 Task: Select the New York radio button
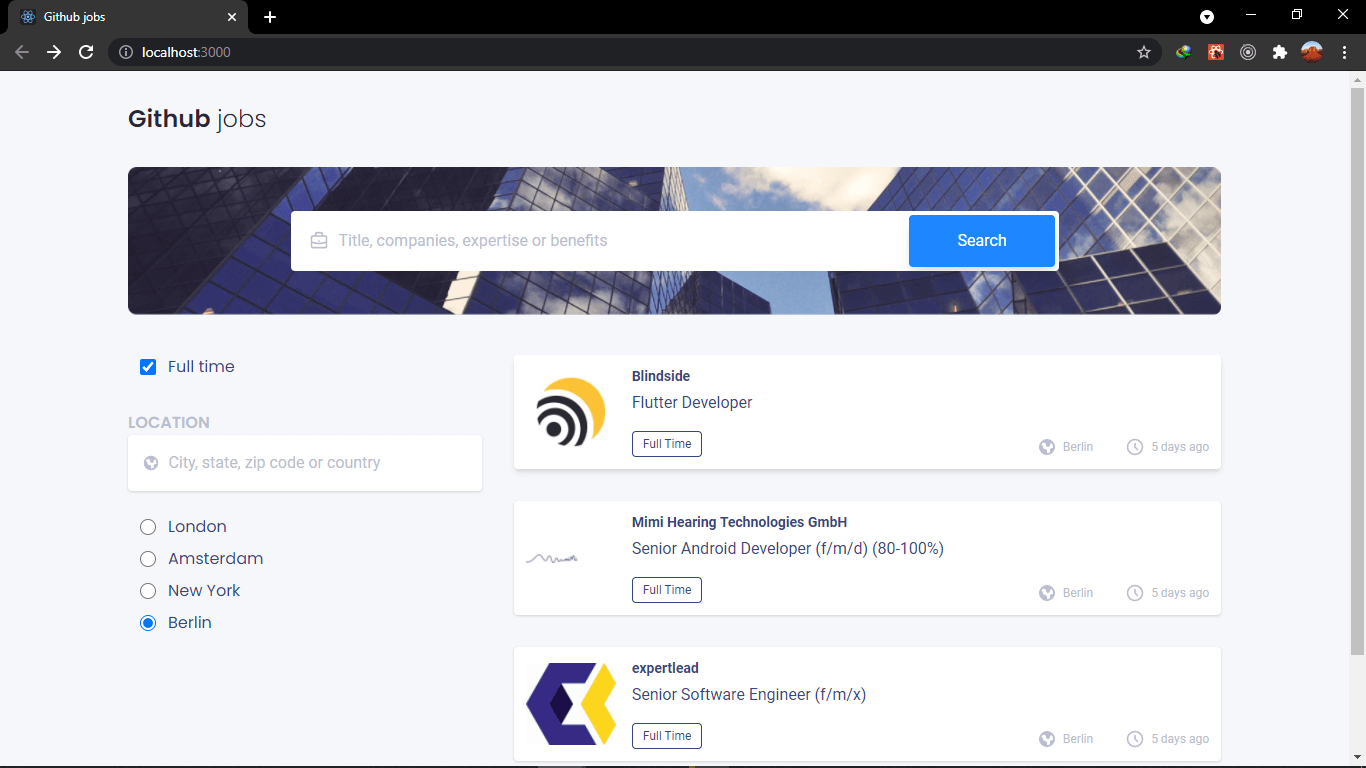[148, 591]
